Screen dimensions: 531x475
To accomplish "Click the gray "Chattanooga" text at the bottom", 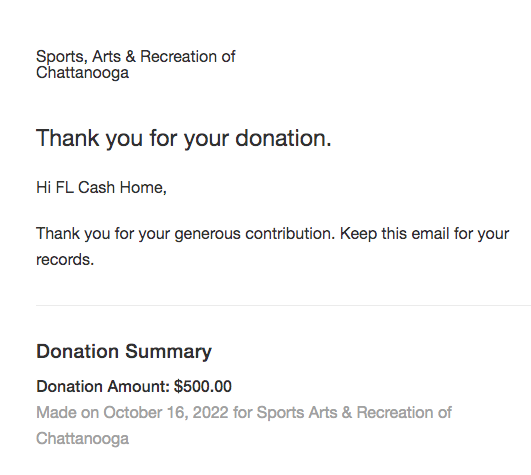I will pos(82,439).
